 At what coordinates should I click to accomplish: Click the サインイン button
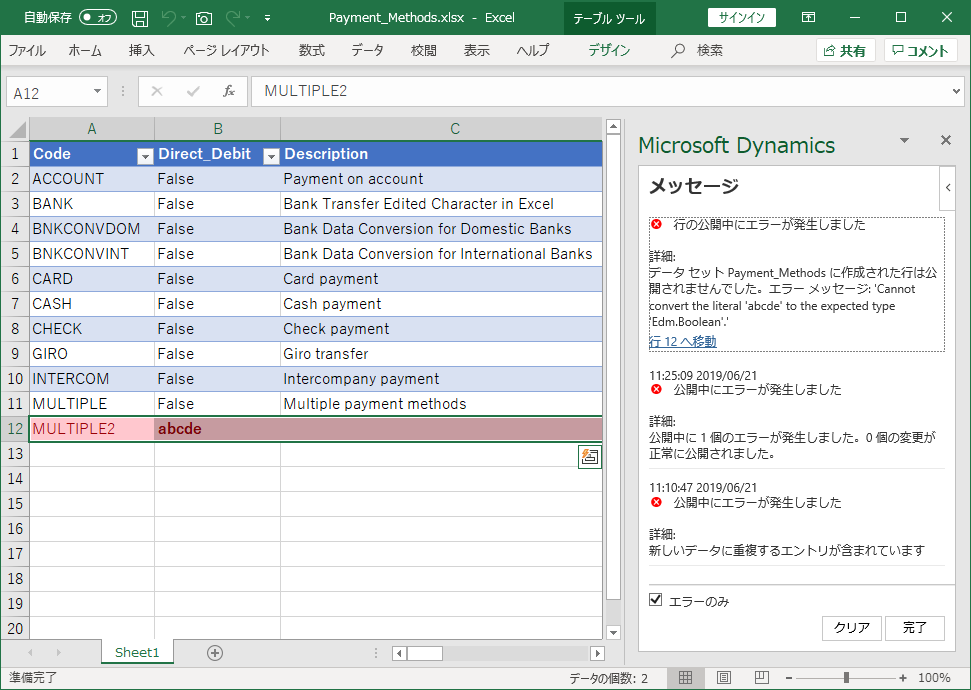[742, 17]
